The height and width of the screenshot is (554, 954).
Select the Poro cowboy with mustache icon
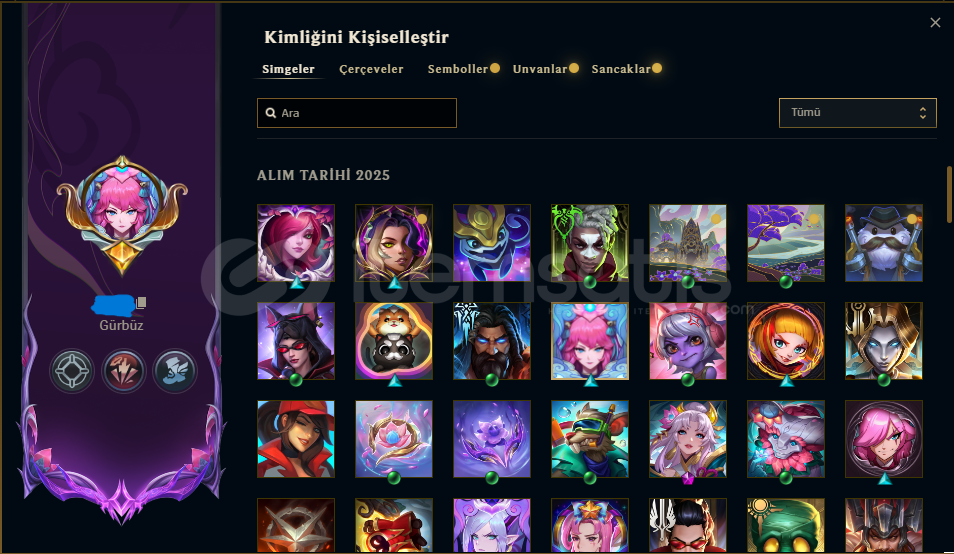coord(883,243)
